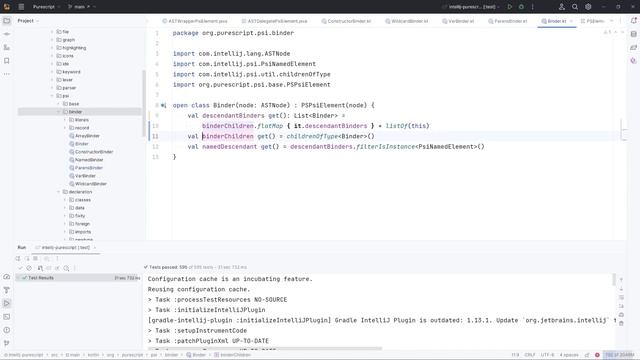Click the 4 spaces indent status bar entry
Screen dimensions: 640x360
click(569, 355)
